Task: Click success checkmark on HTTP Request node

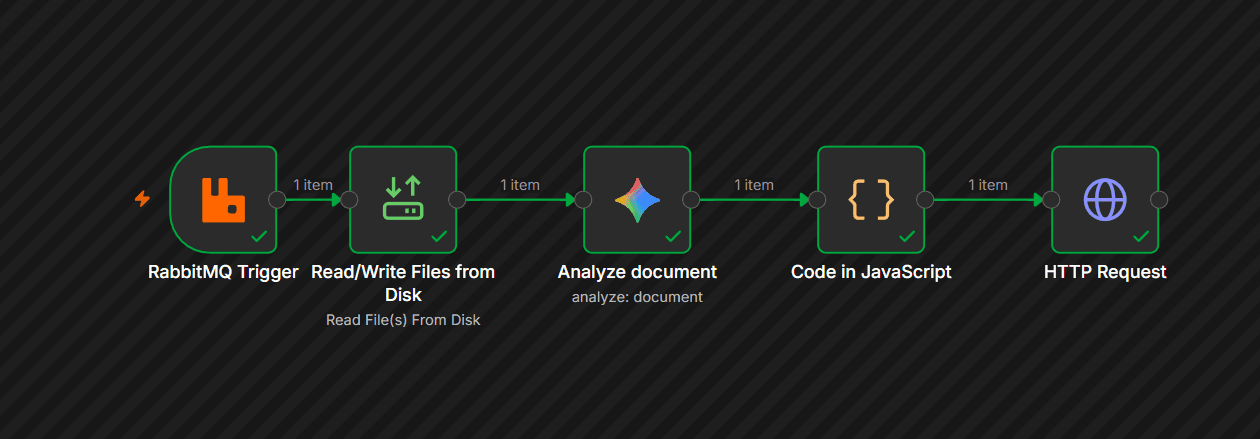Action: (x=1141, y=236)
